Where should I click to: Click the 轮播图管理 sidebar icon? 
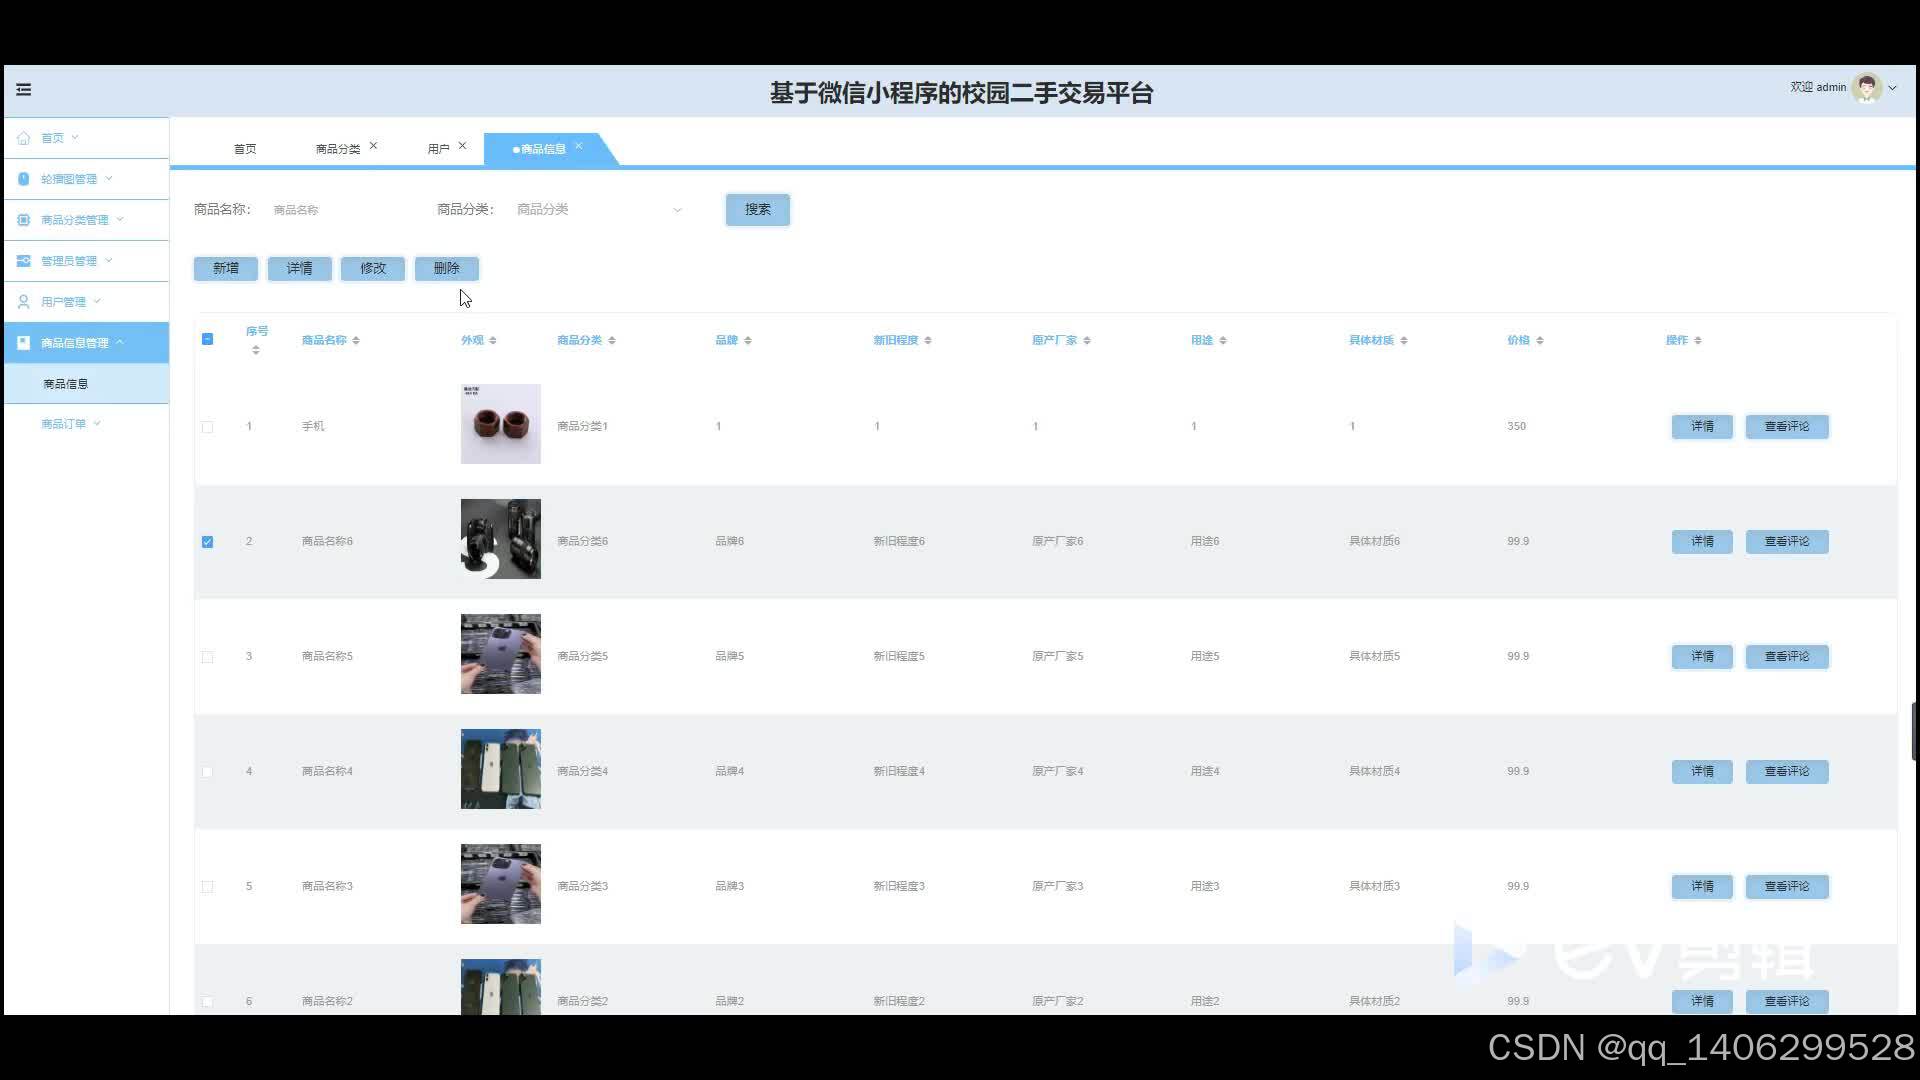point(24,179)
